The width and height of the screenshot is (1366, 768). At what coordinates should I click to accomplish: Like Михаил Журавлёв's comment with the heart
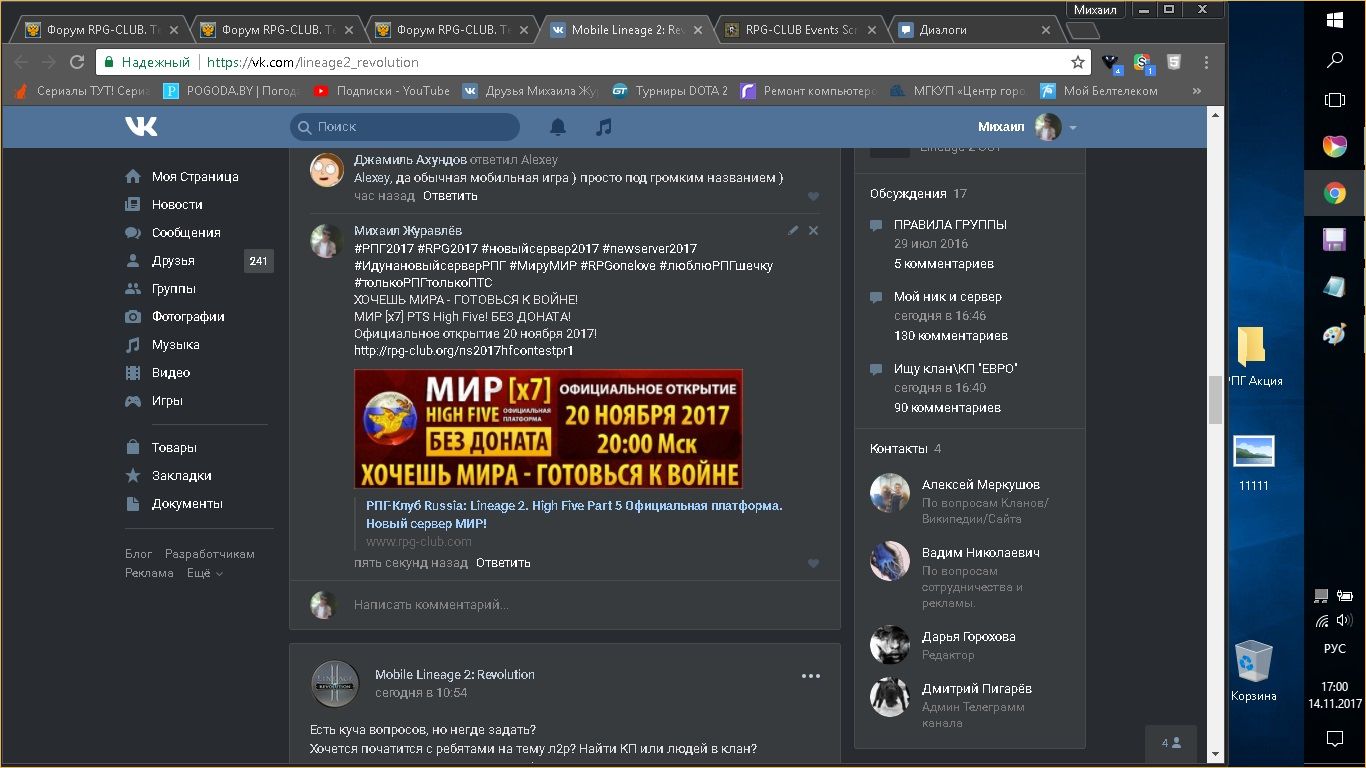pyautogui.click(x=813, y=563)
